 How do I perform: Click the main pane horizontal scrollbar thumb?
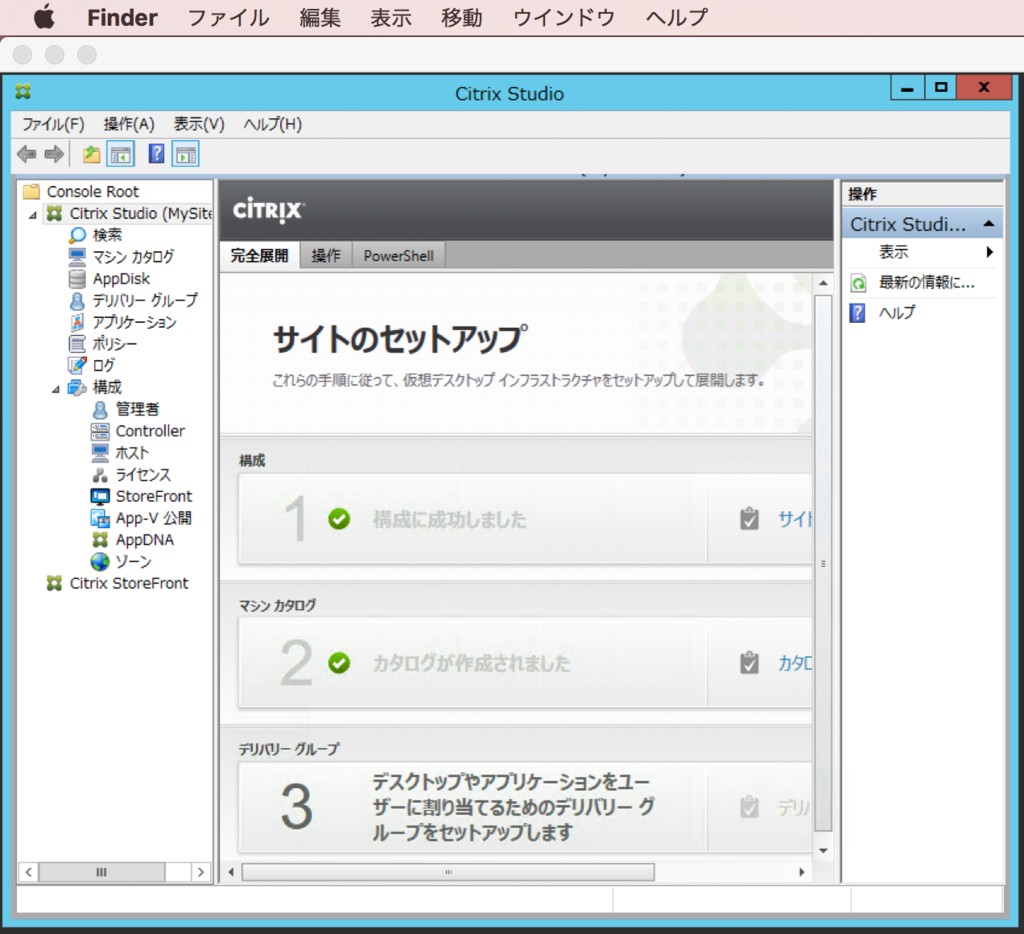point(448,872)
